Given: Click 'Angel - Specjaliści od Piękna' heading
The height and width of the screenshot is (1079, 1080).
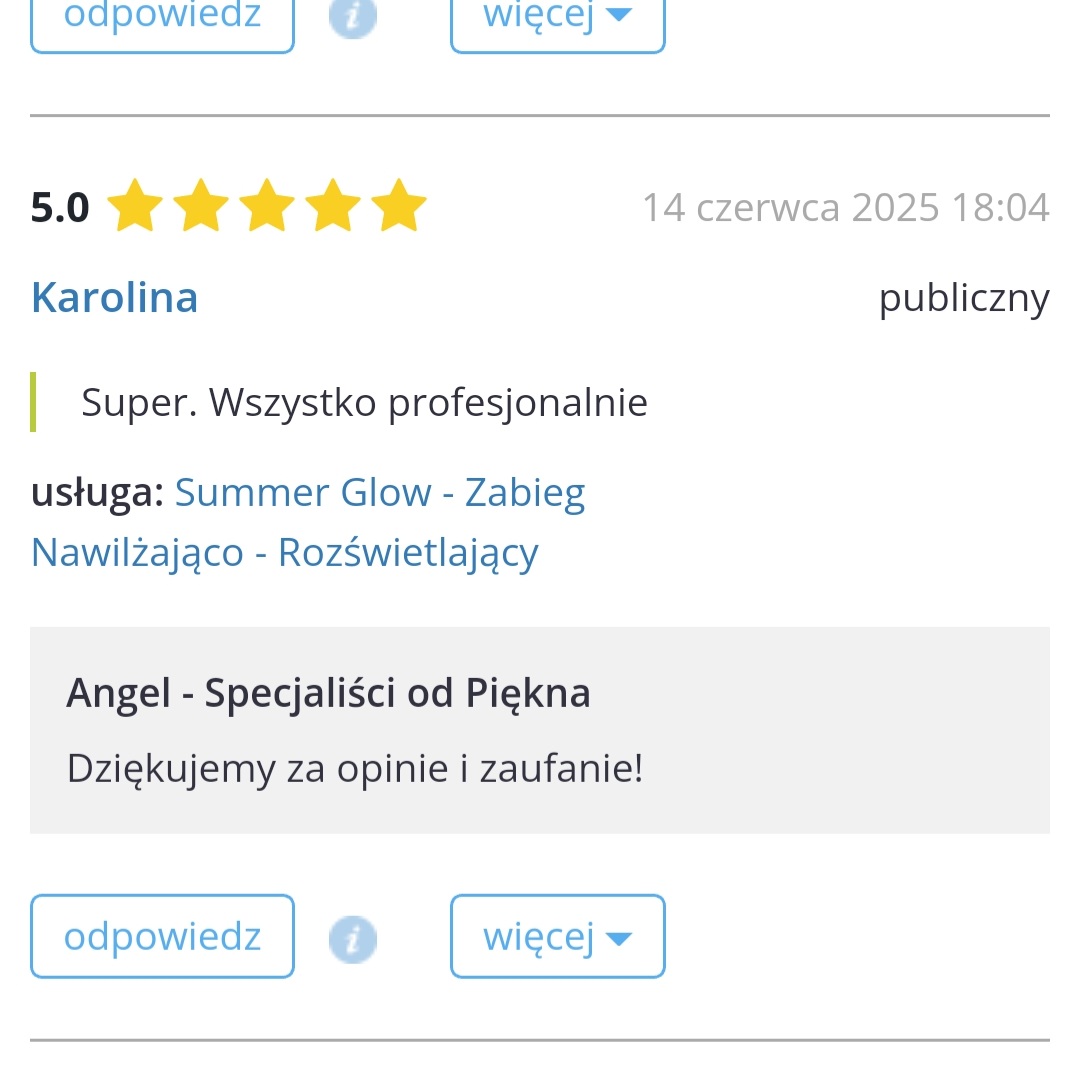Looking at the screenshot, I should pyautogui.click(x=328, y=693).
